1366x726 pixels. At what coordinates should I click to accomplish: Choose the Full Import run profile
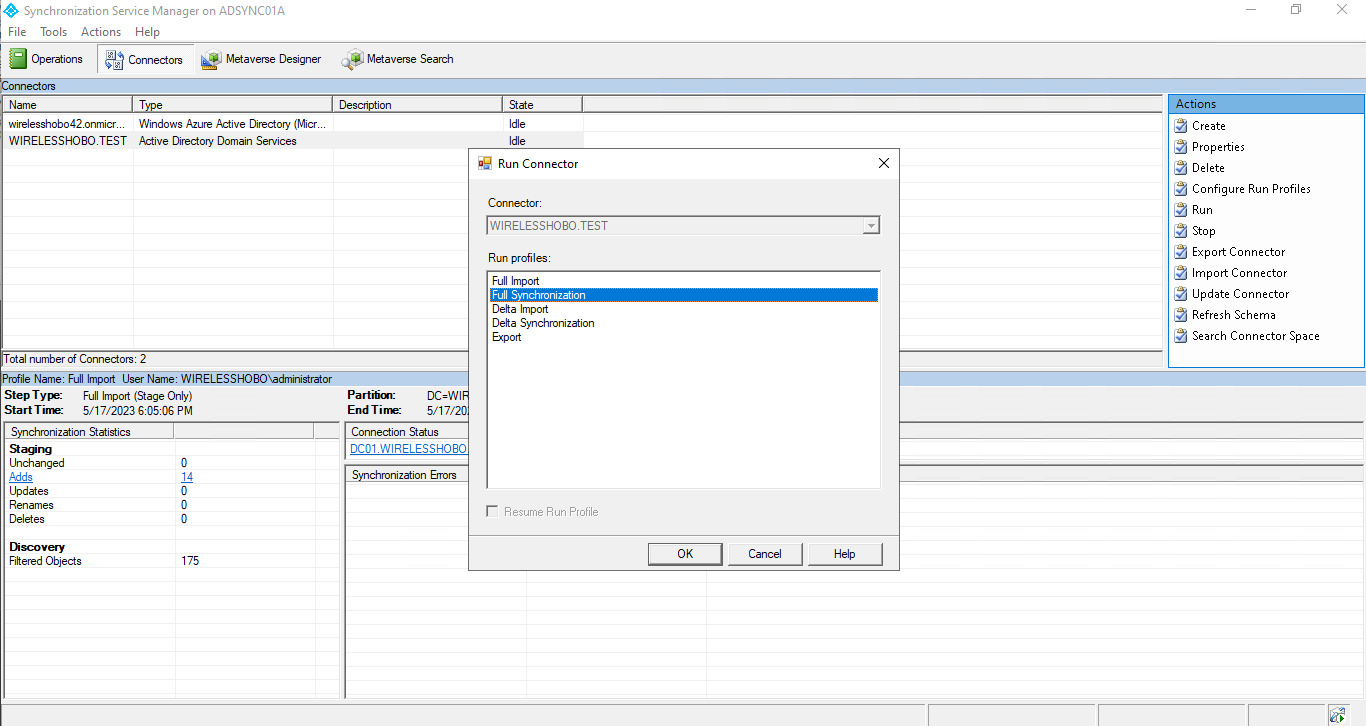[x=516, y=281]
